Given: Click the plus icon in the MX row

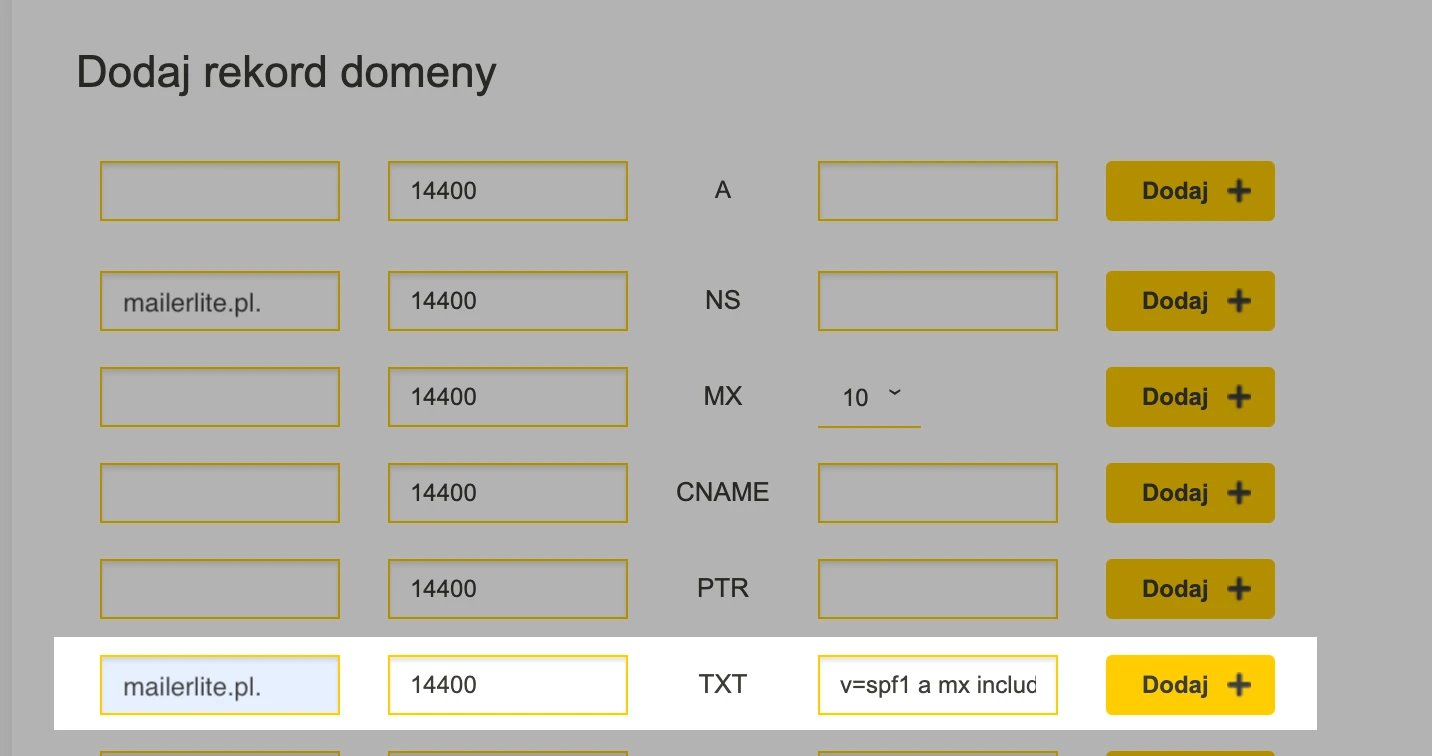Looking at the screenshot, I should tap(1239, 397).
